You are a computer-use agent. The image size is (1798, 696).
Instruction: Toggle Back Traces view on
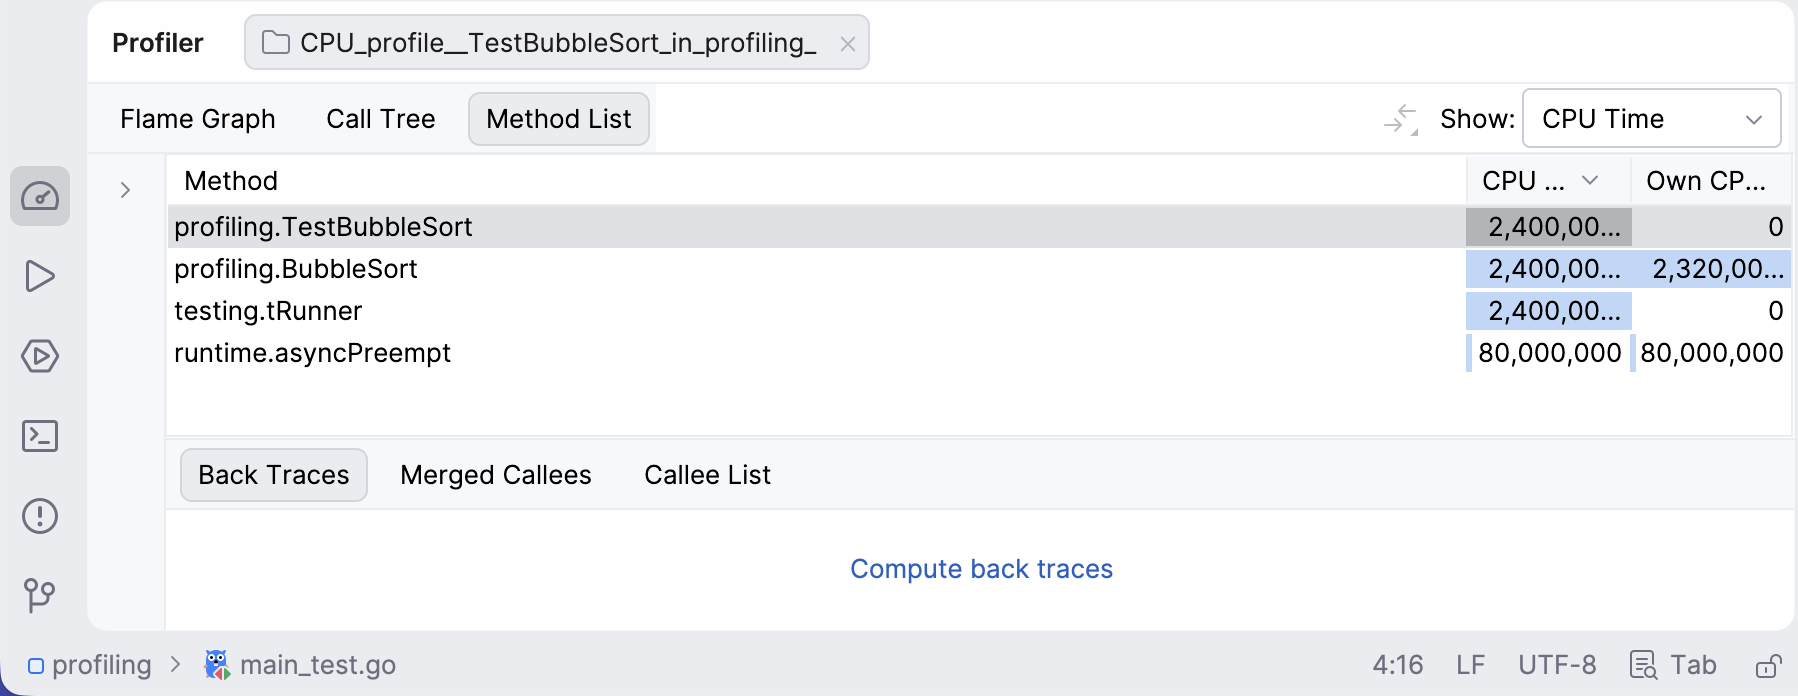273,474
